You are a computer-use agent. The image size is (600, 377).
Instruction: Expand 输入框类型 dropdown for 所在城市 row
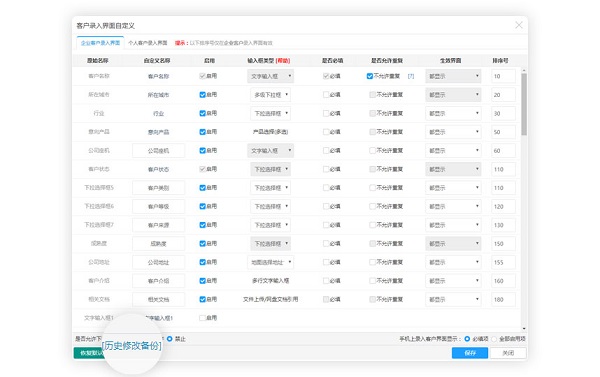coord(271,95)
